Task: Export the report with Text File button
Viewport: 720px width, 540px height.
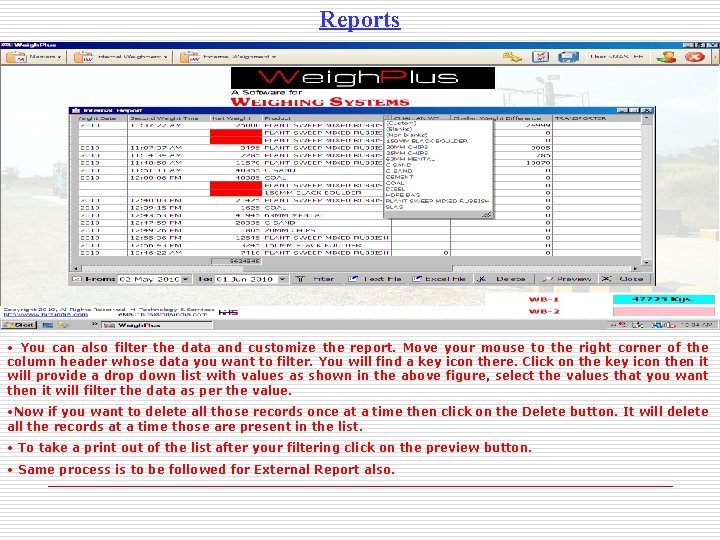Action: (375, 279)
